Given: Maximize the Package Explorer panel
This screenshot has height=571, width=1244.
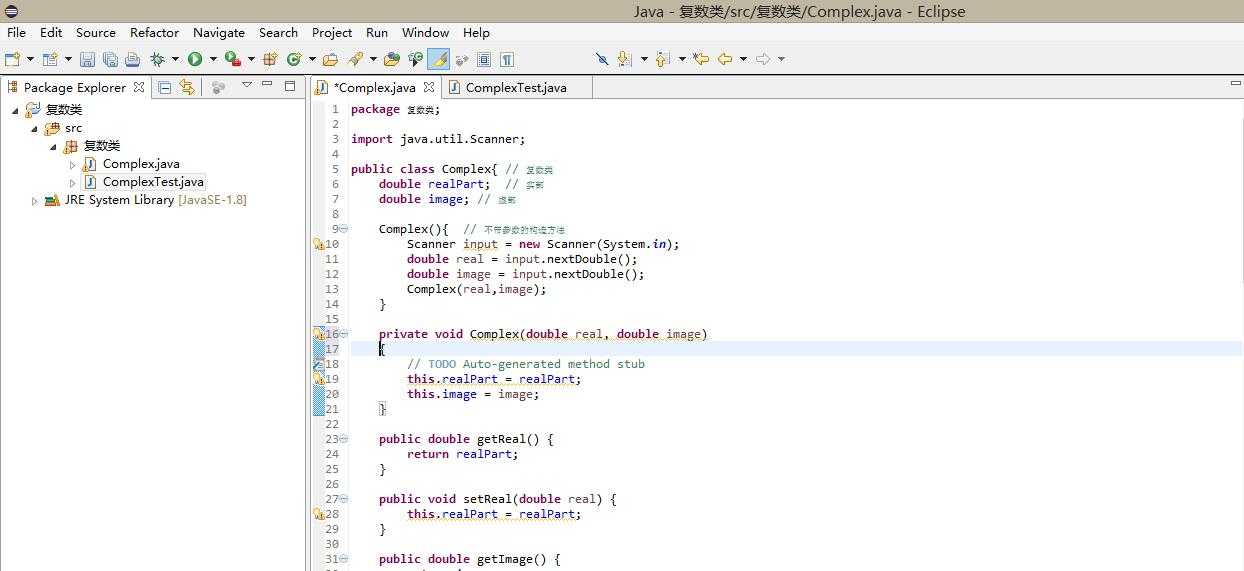Looking at the screenshot, I should [290, 86].
